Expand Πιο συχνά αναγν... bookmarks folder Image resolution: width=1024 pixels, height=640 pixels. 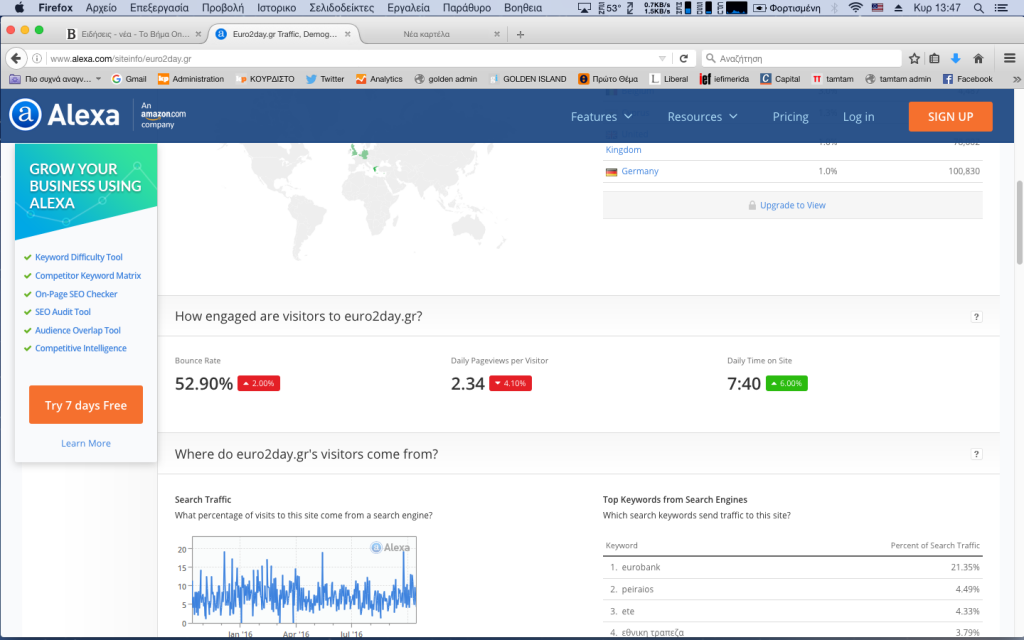[x=56, y=79]
